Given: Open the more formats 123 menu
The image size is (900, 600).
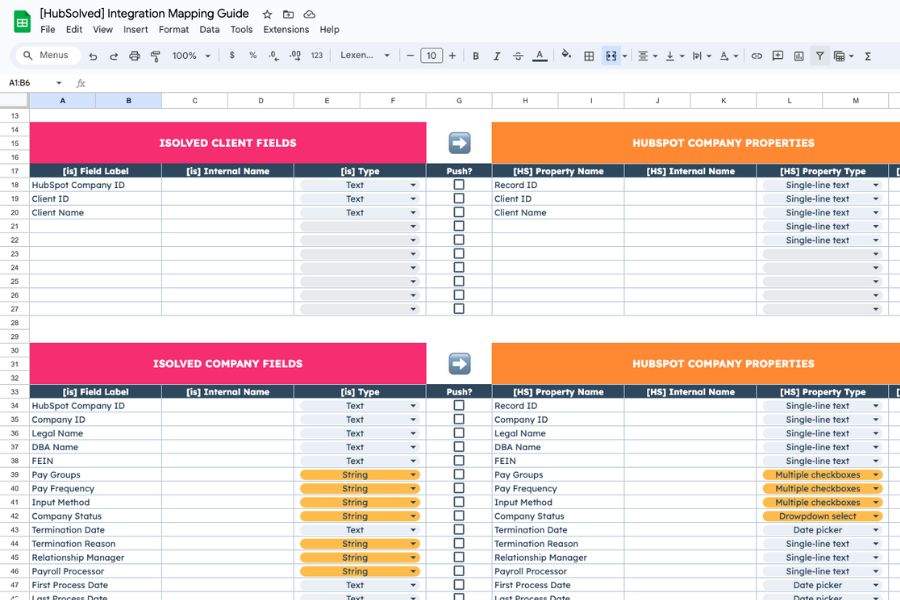Looking at the screenshot, I should tap(317, 56).
